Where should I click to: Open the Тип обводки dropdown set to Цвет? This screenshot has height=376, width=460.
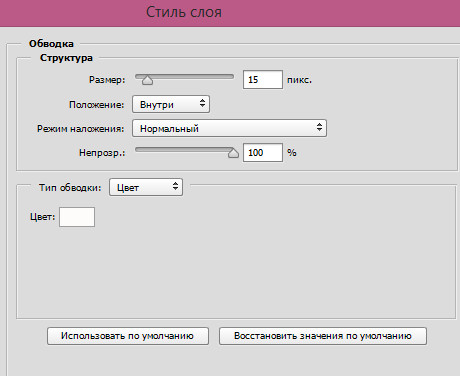(x=146, y=187)
